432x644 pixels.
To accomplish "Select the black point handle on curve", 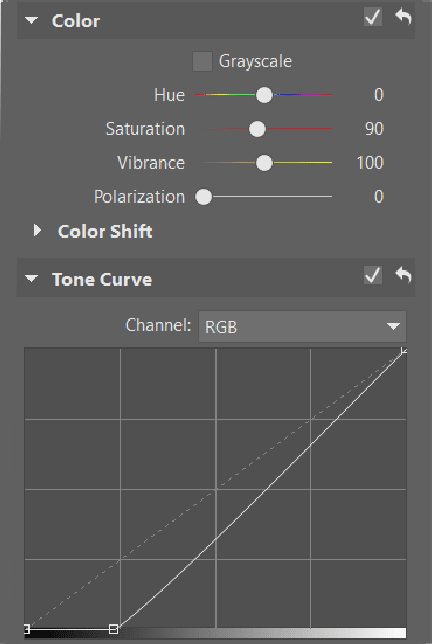I will pos(26,629).
